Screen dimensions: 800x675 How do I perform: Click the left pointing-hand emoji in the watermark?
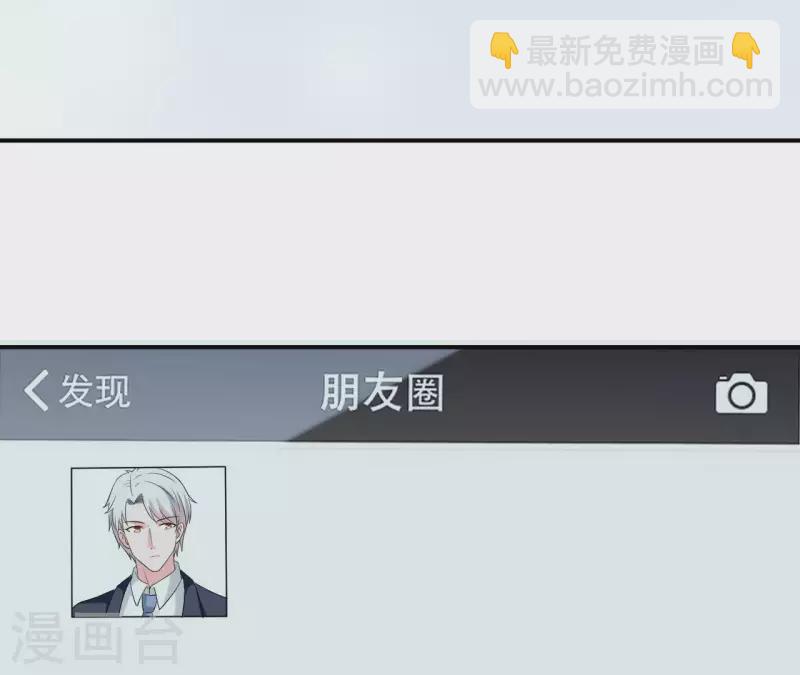(x=504, y=51)
